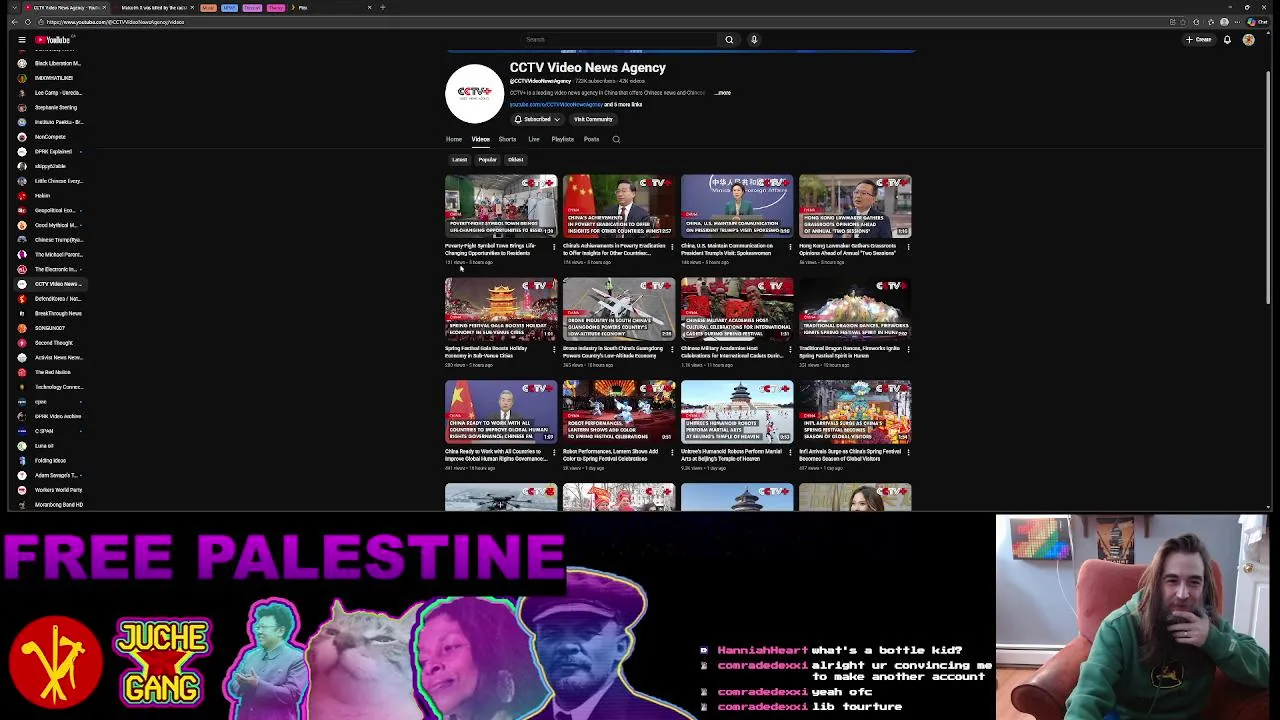This screenshot has width=1280, height=720.
Task: Click the Create button in header
Action: click(x=1199, y=40)
